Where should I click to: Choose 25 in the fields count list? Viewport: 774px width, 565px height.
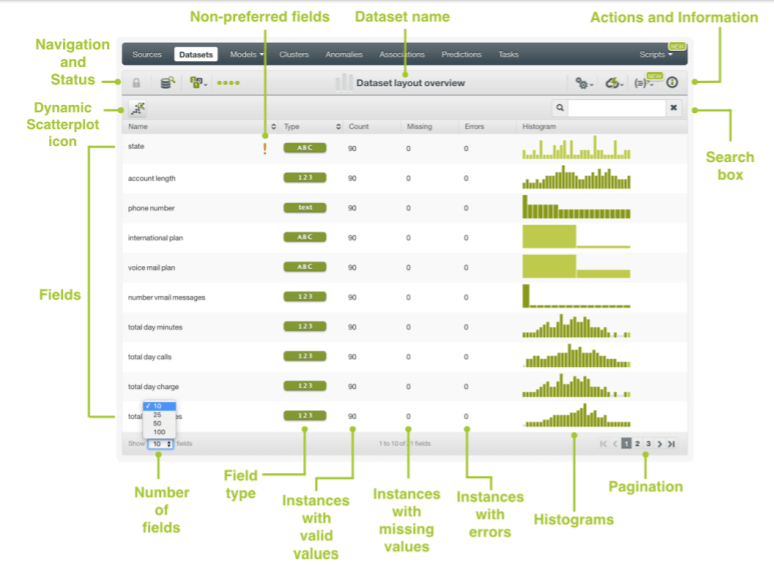(x=159, y=415)
